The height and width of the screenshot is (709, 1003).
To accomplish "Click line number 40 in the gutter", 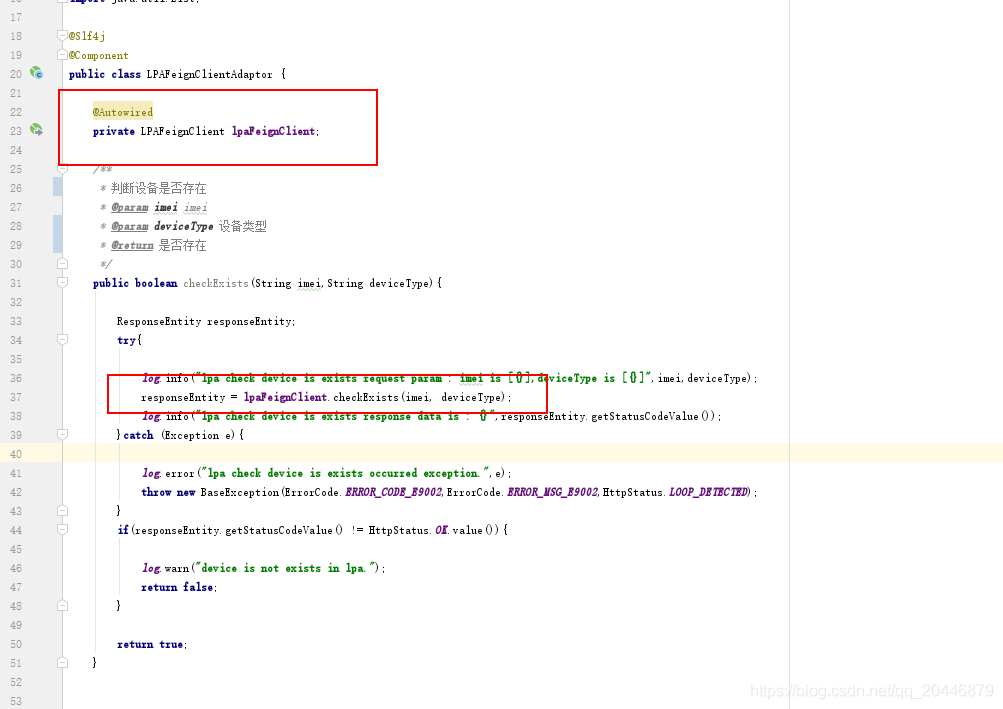I will (x=15, y=454).
